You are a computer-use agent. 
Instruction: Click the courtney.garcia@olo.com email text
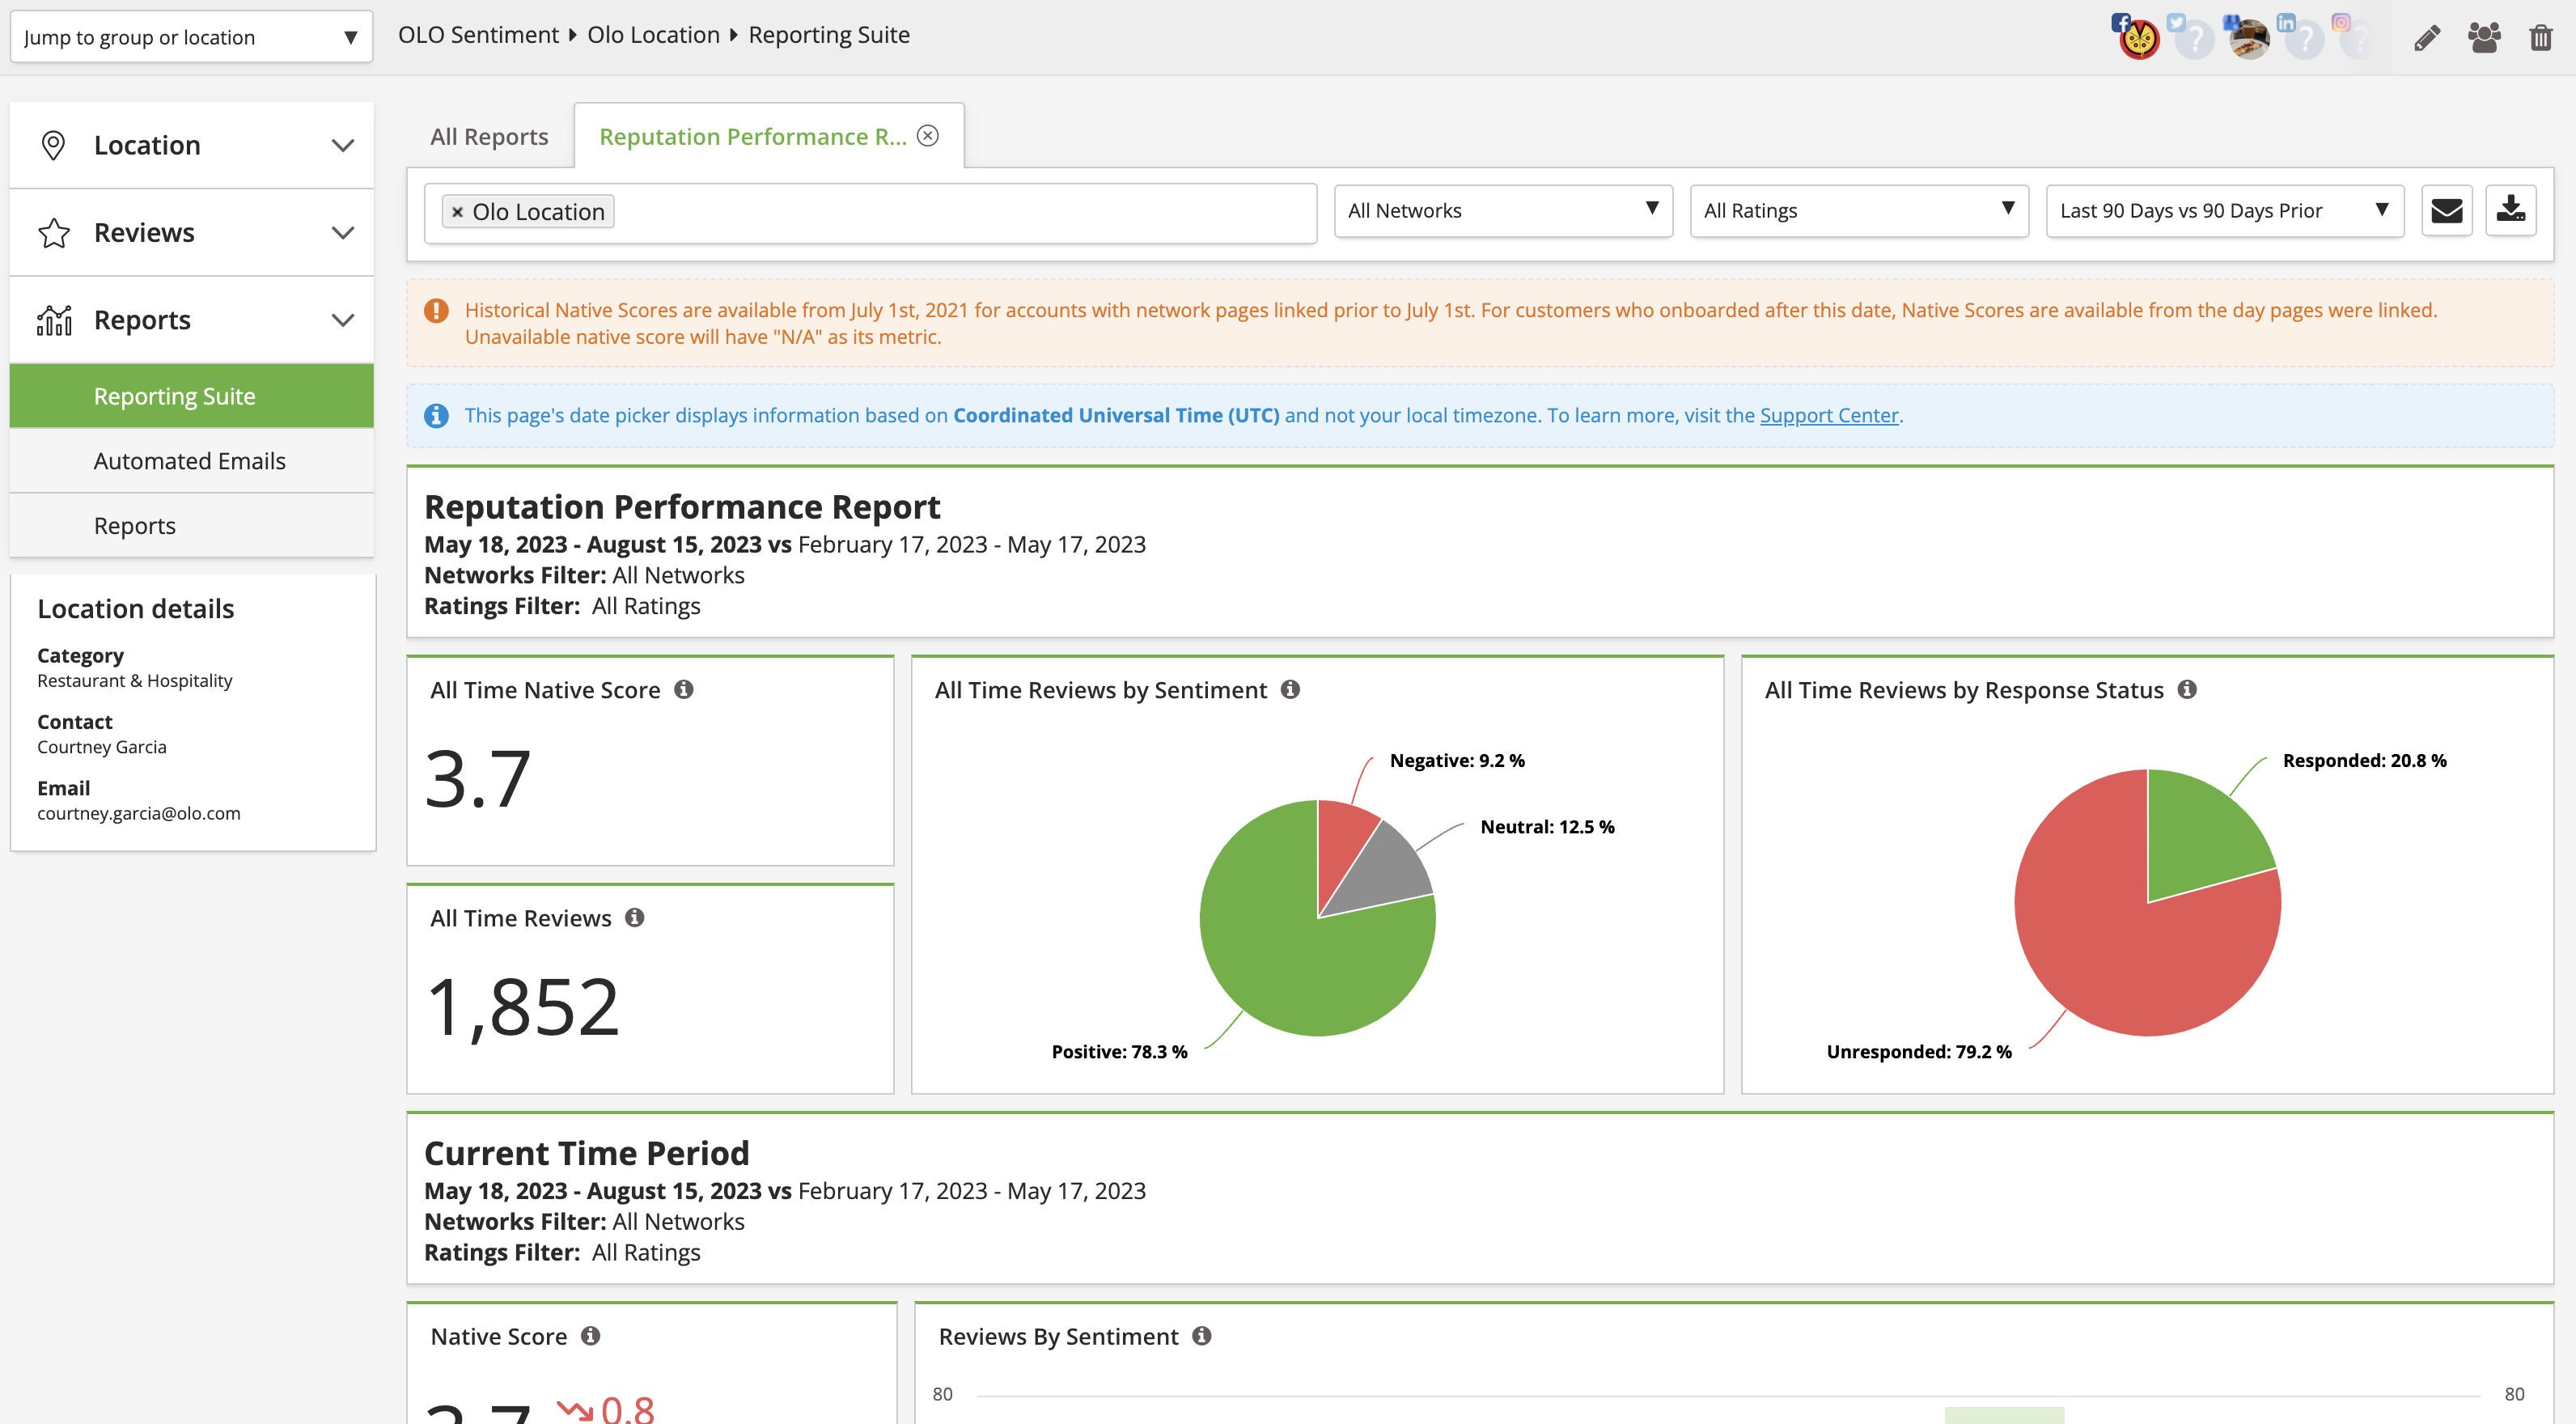coord(139,814)
